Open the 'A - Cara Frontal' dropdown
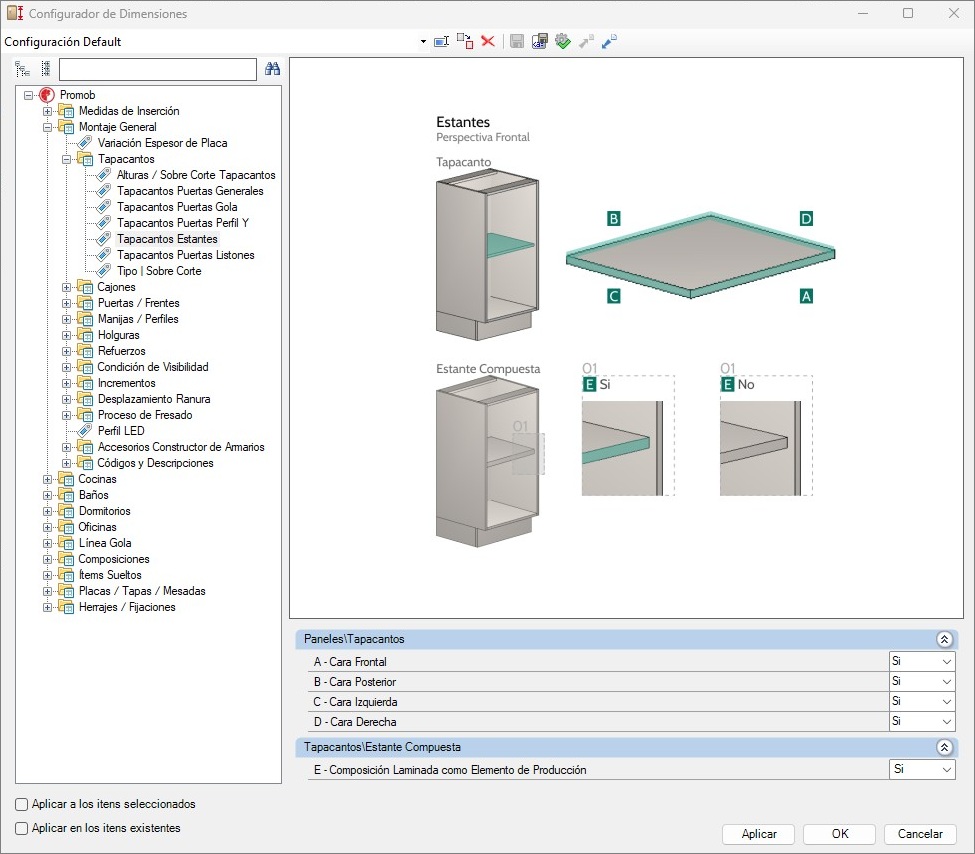This screenshot has height=854, width=975. tap(946, 662)
